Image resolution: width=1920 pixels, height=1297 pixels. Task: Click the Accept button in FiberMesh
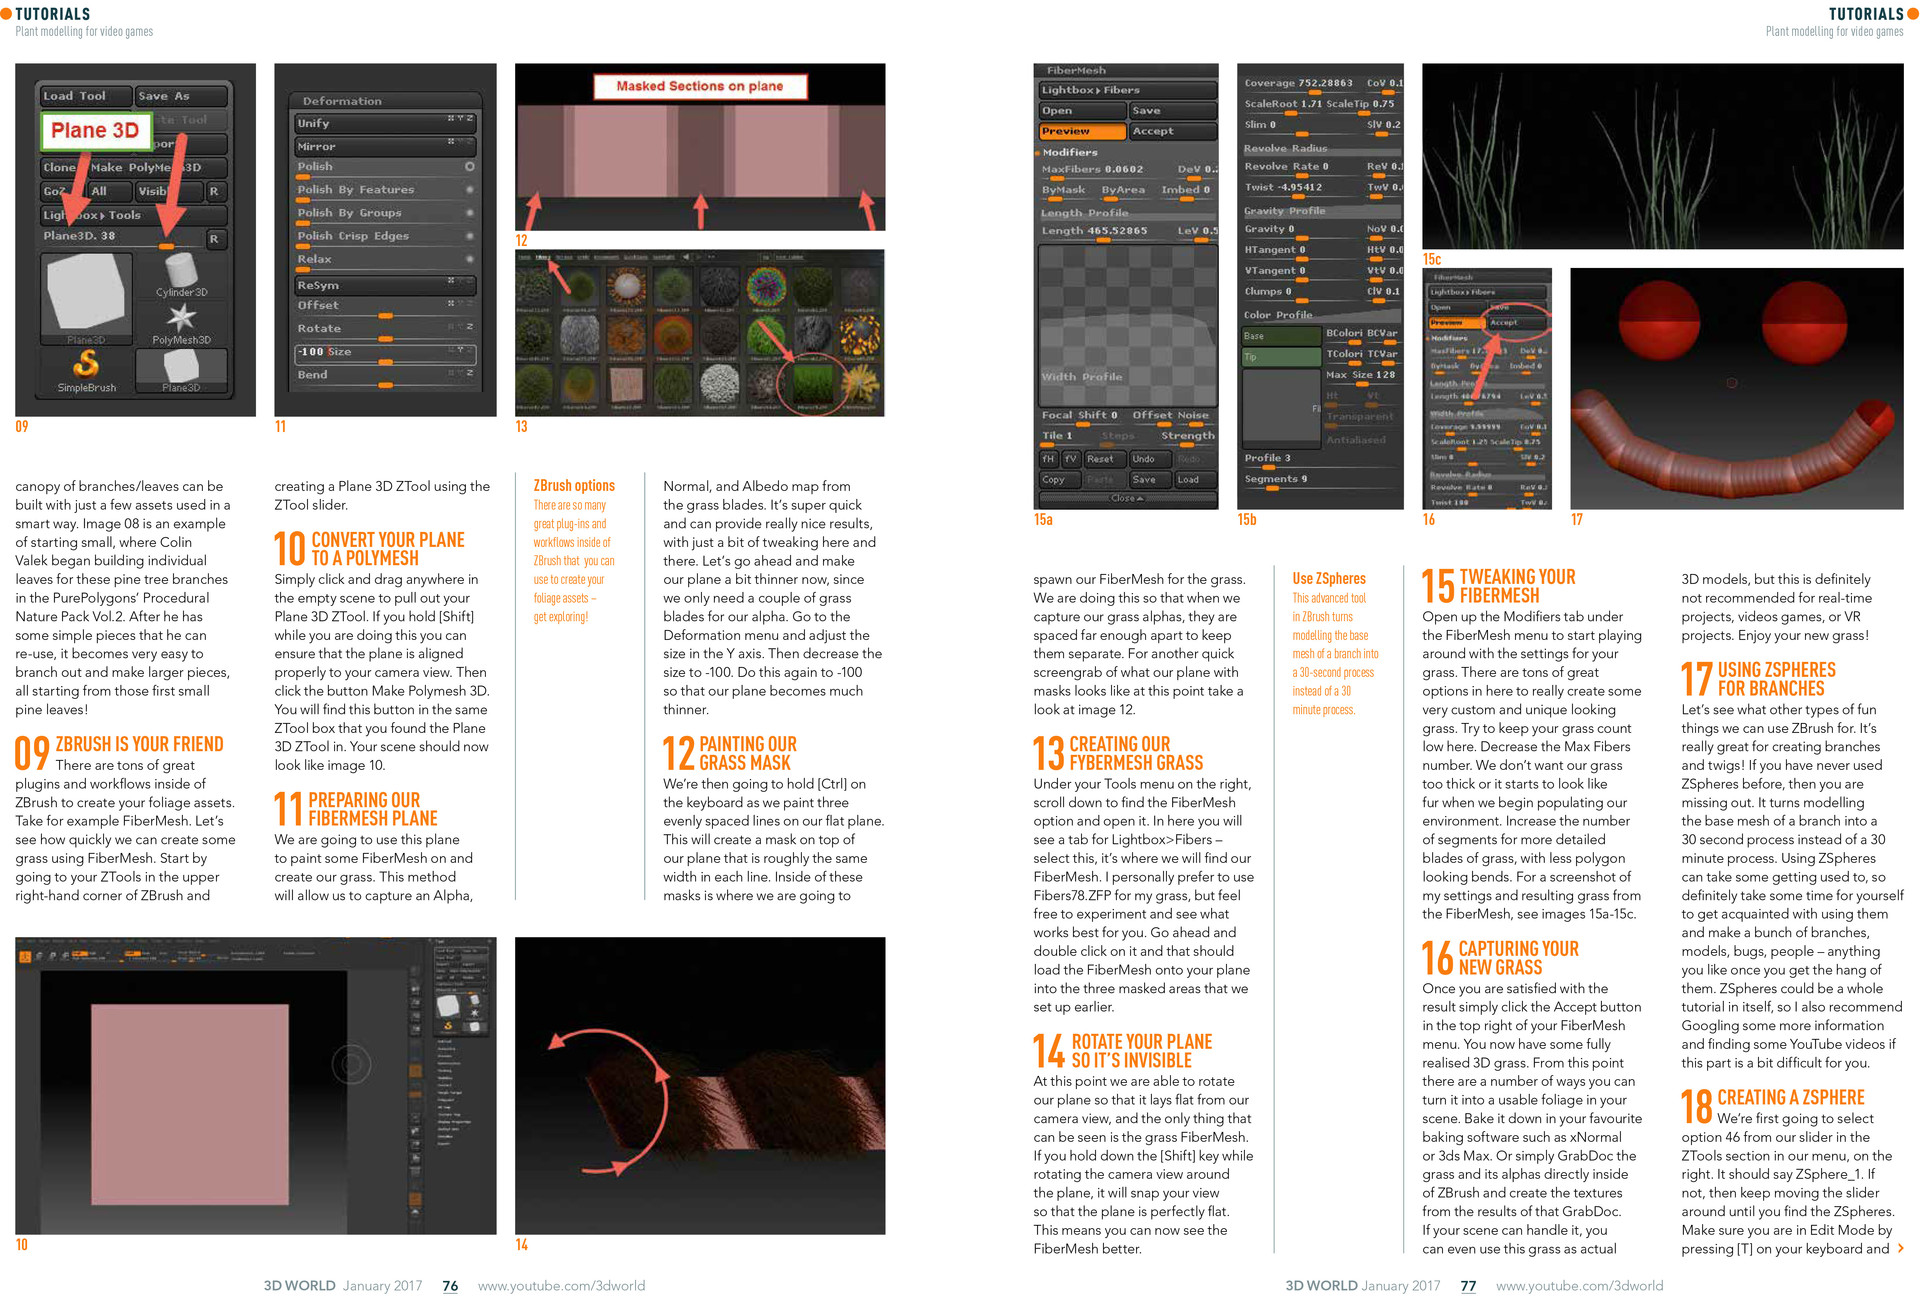tap(1172, 131)
